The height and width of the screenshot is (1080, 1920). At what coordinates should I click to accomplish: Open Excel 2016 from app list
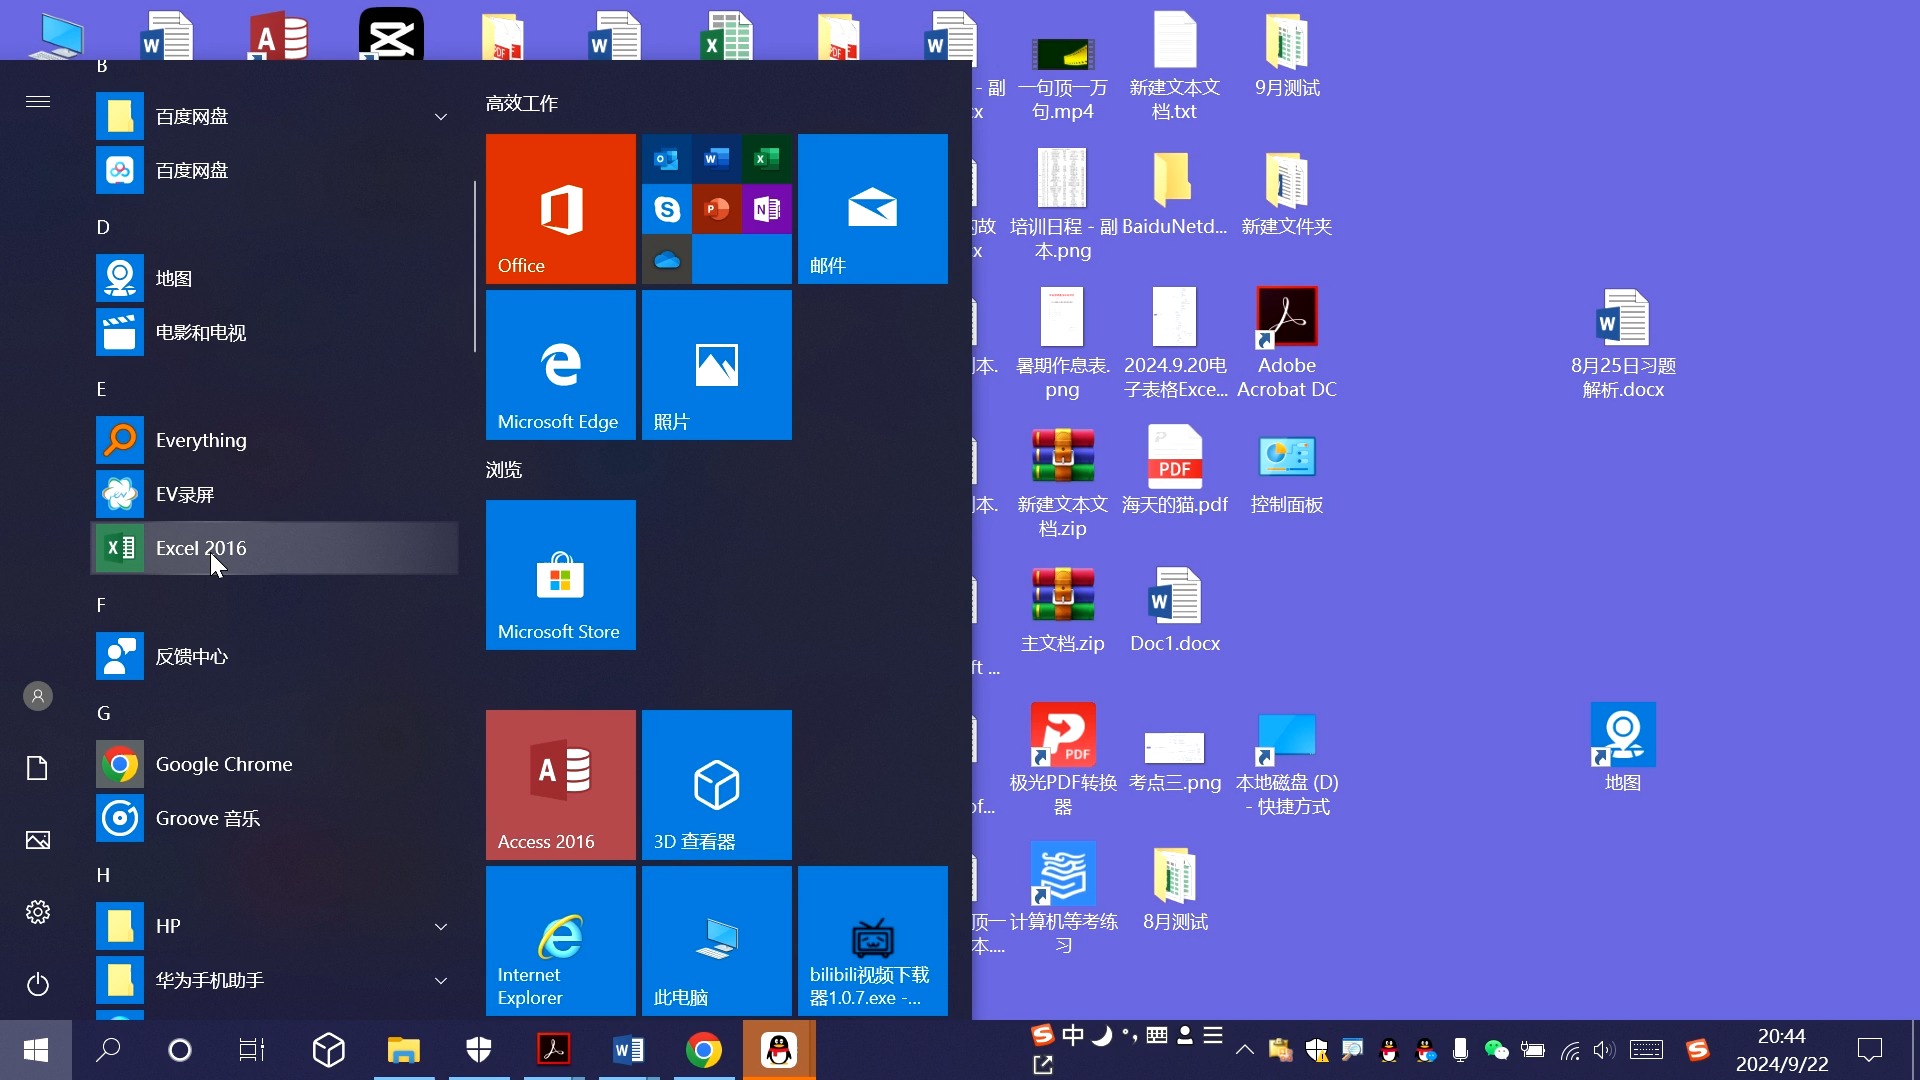200,548
